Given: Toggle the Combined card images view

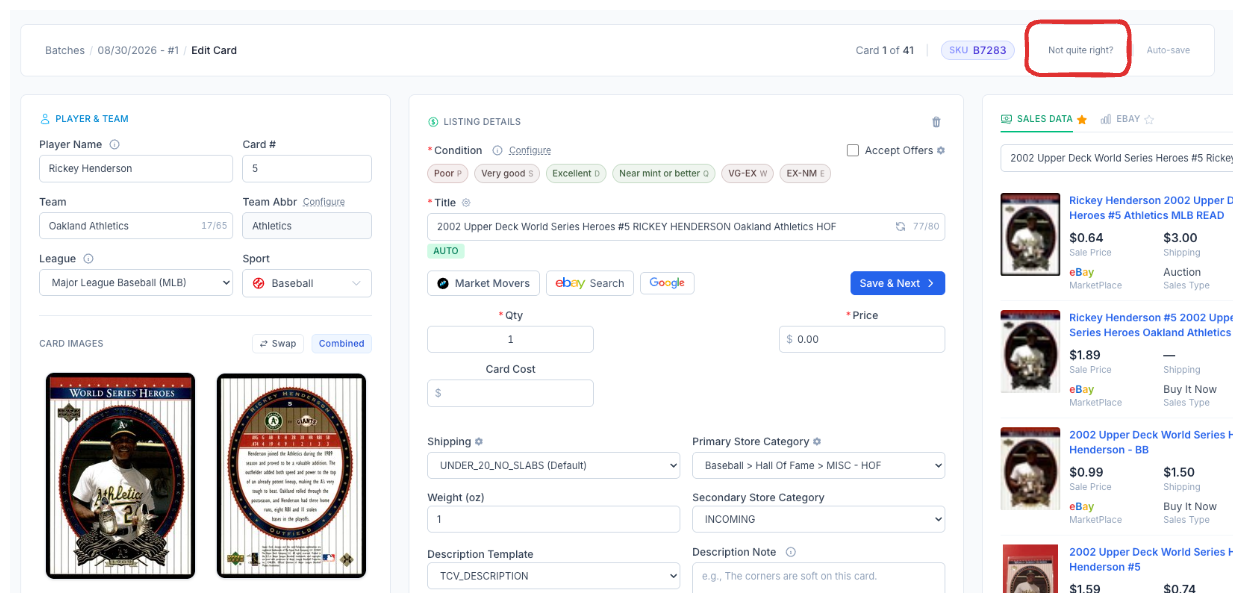Looking at the screenshot, I should (341, 343).
